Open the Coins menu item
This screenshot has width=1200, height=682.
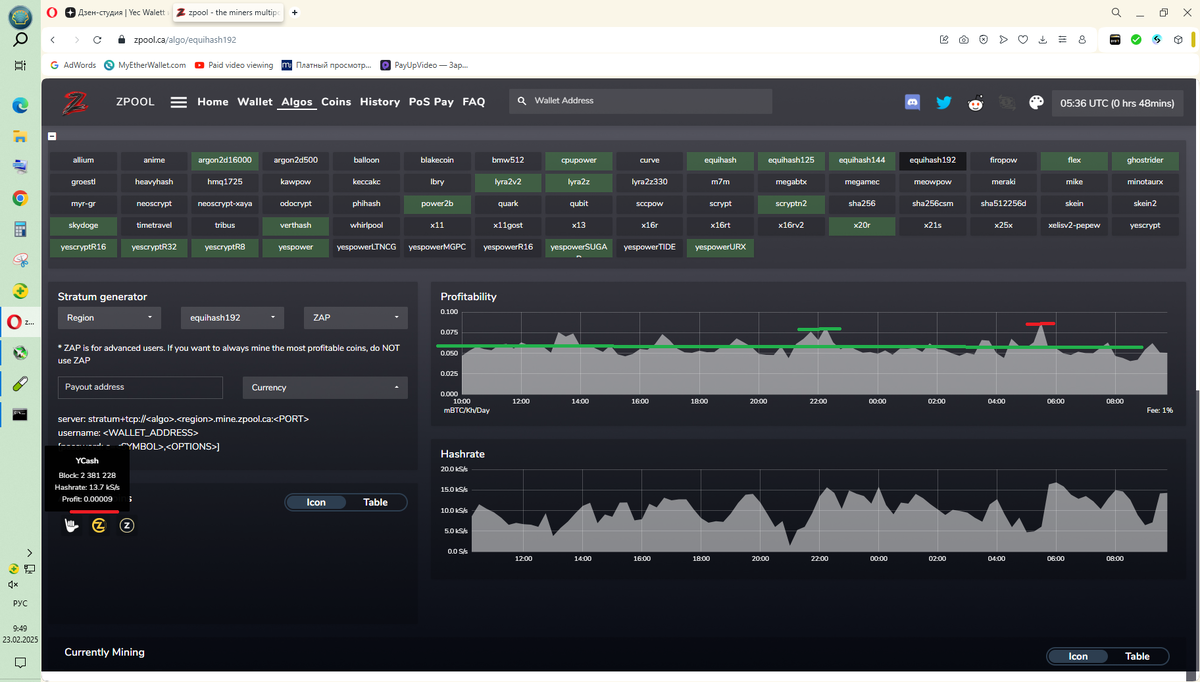coord(336,102)
